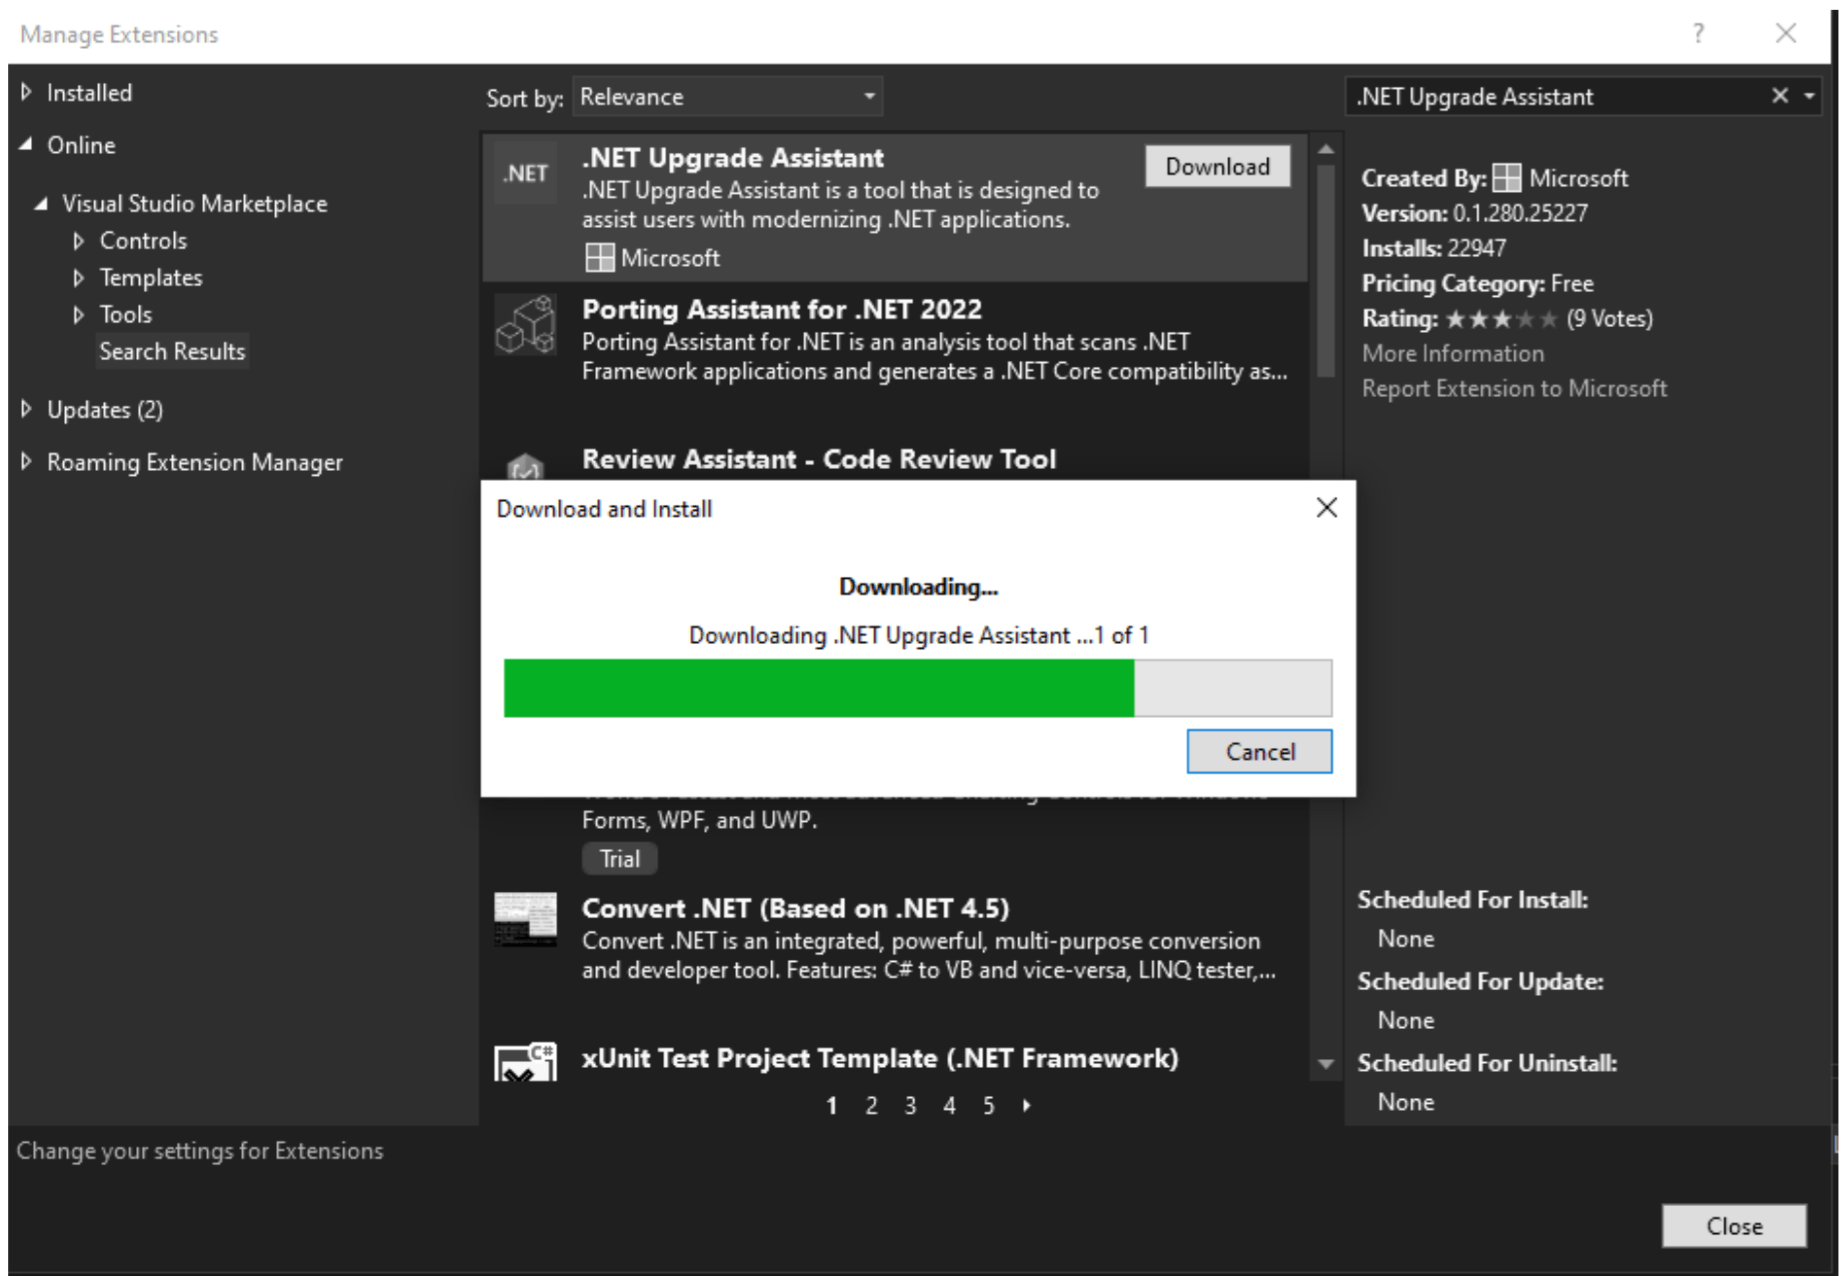Expand the Roaming Extension Manager category

(x=27, y=461)
